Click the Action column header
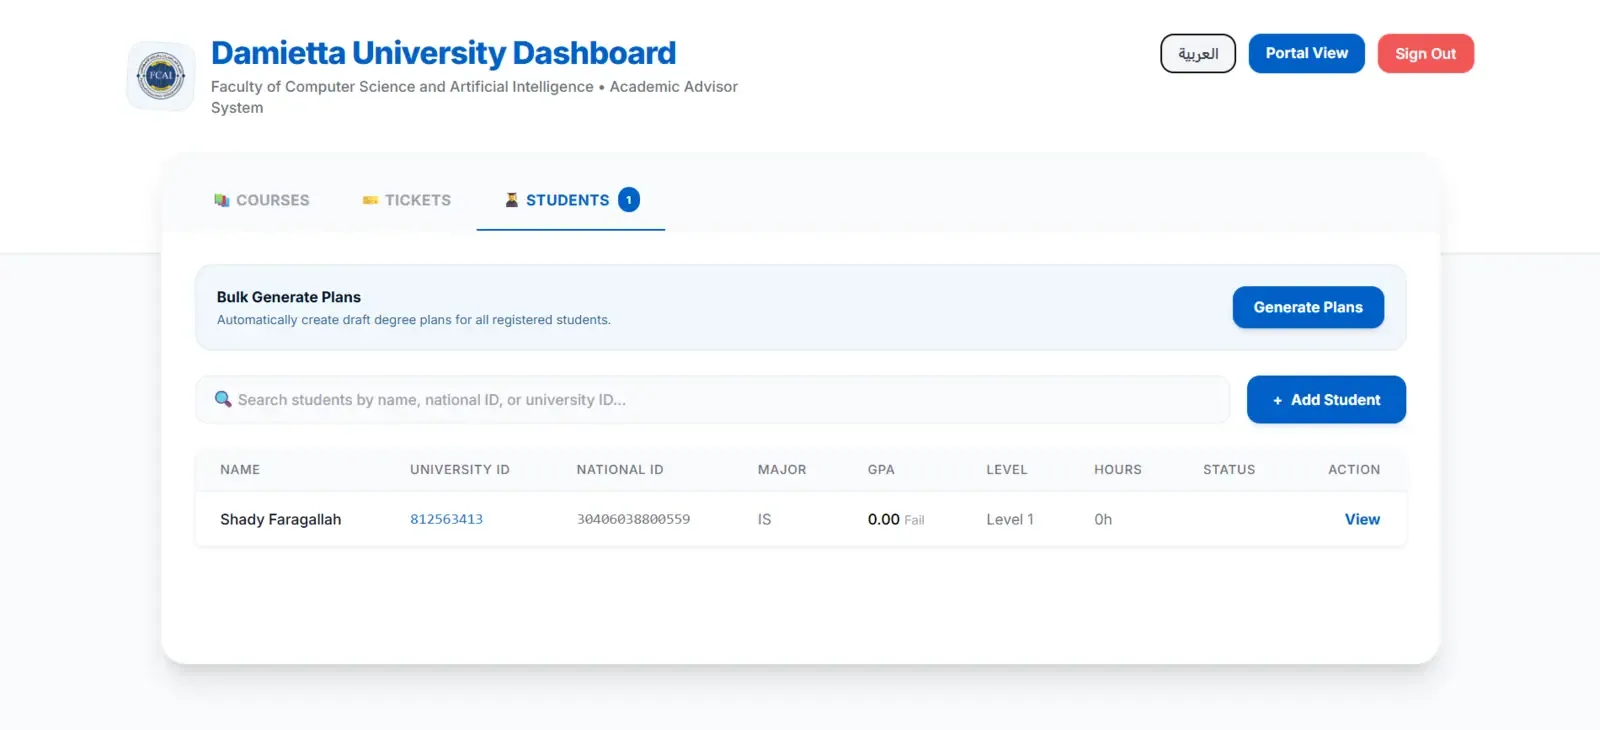Screen dimensions: 1600x730 (1354, 470)
